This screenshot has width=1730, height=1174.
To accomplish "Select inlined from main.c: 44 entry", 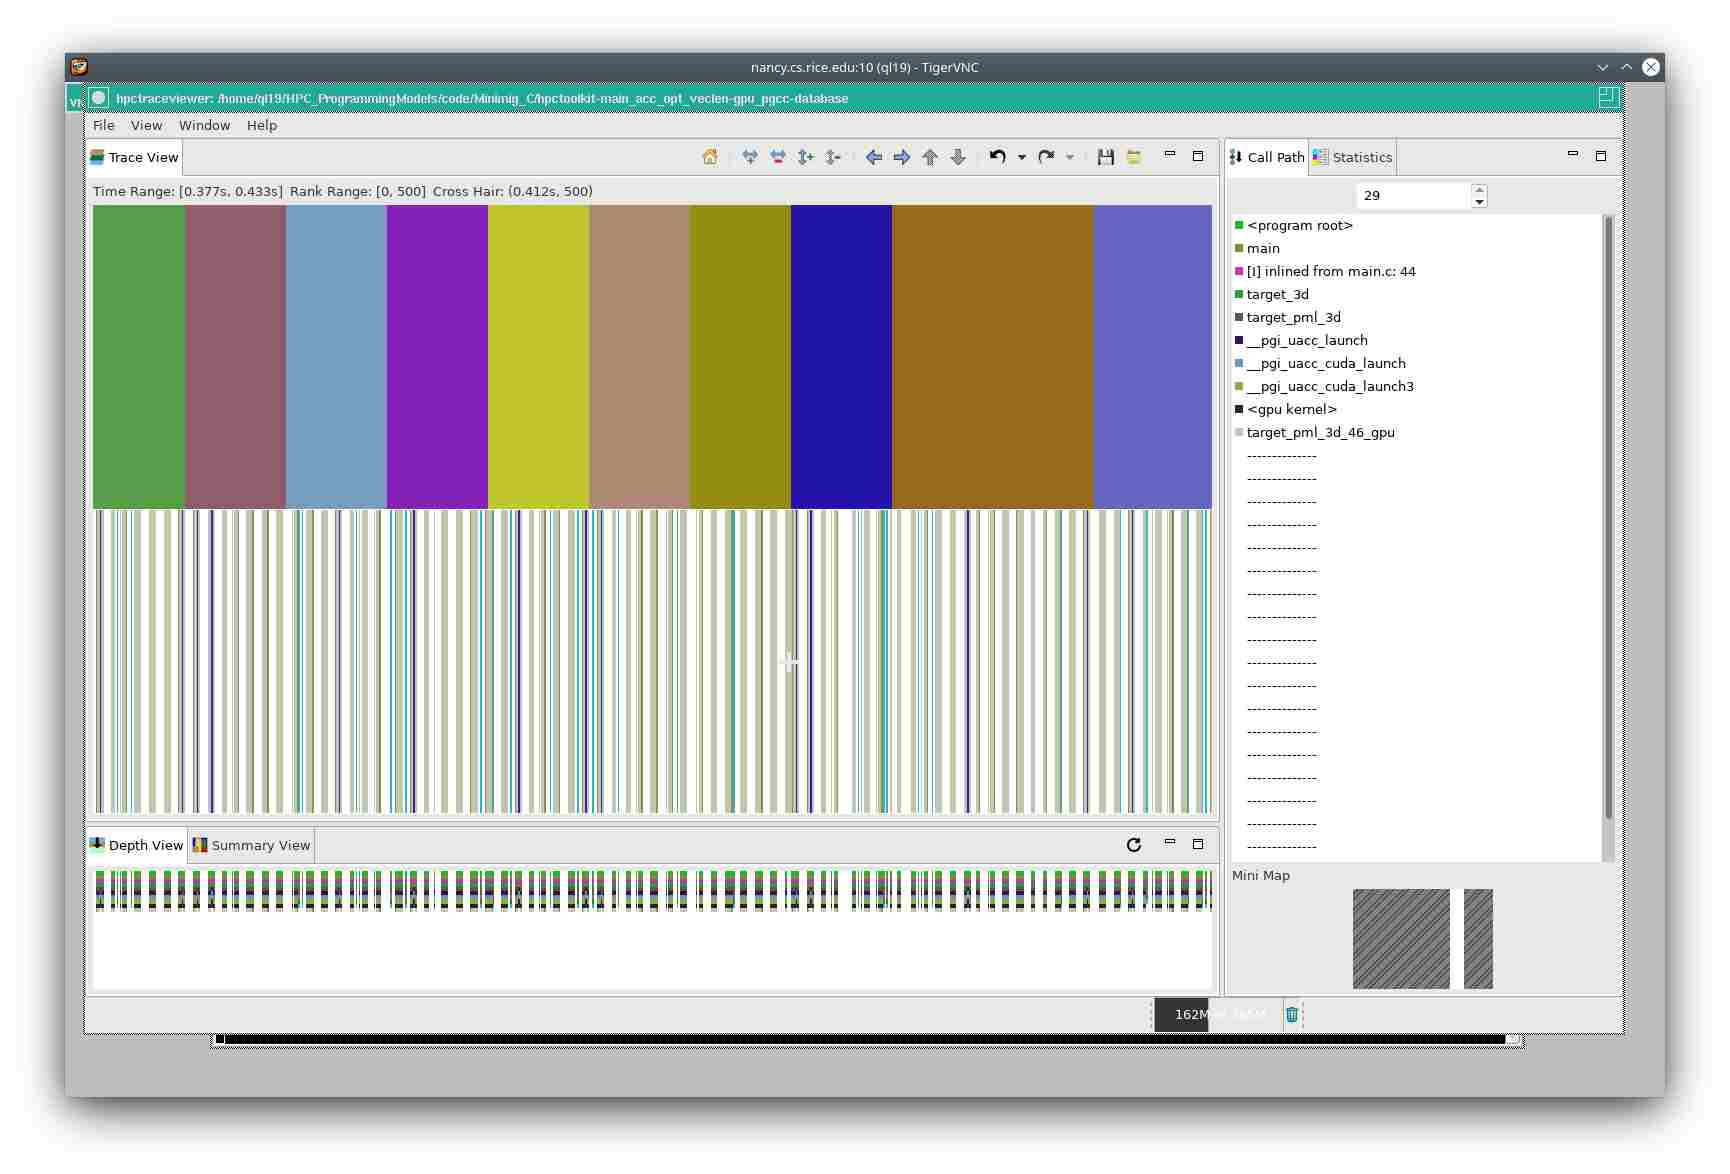I will pyautogui.click(x=1325, y=271).
